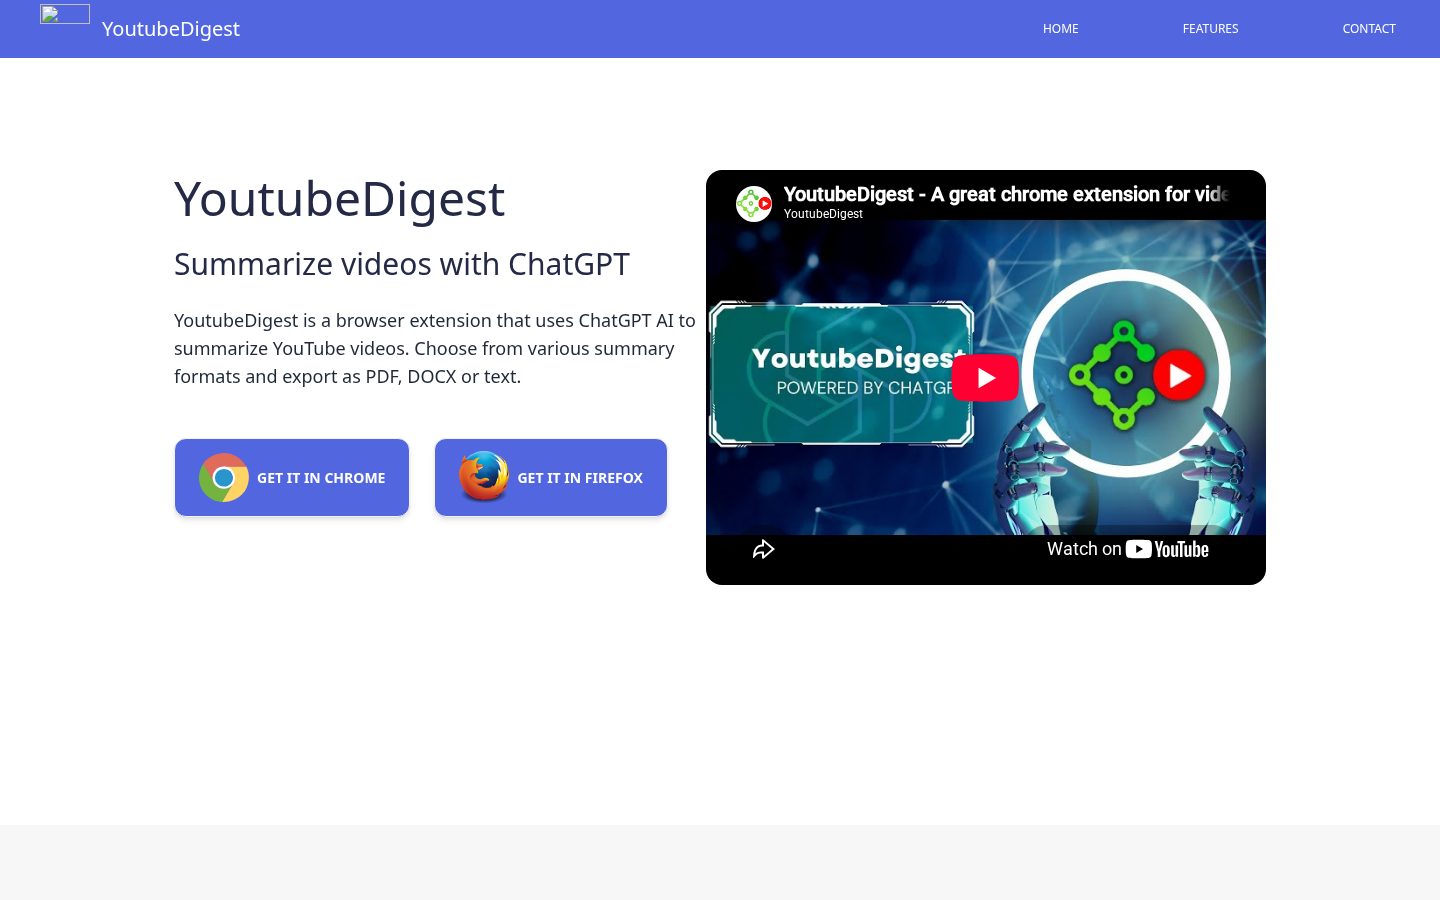Click Watch on YouTube link
Image resolution: width=1440 pixels, height=900 pixels.
click(x=1128, y=549)
